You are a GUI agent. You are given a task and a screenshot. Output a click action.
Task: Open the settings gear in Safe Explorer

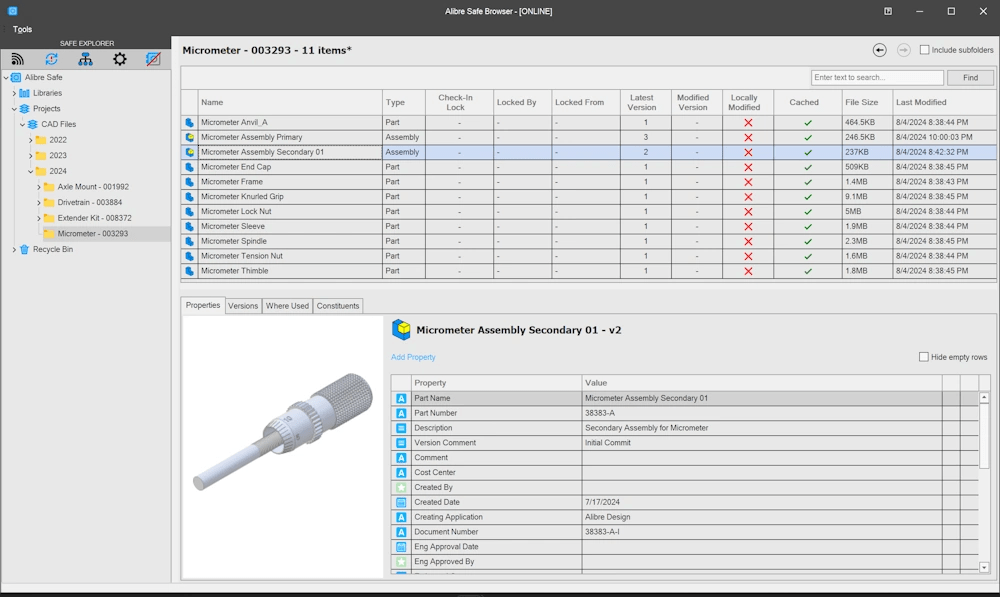[120, 59]
